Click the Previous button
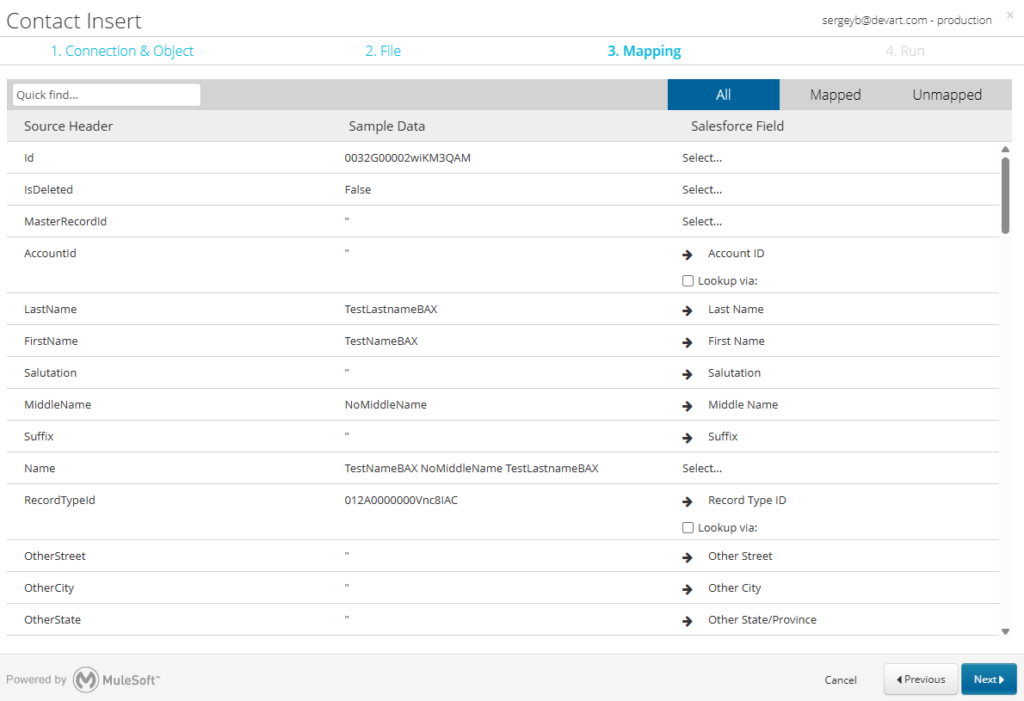The height and width of the screenshot is (701, 1024). 921,679
